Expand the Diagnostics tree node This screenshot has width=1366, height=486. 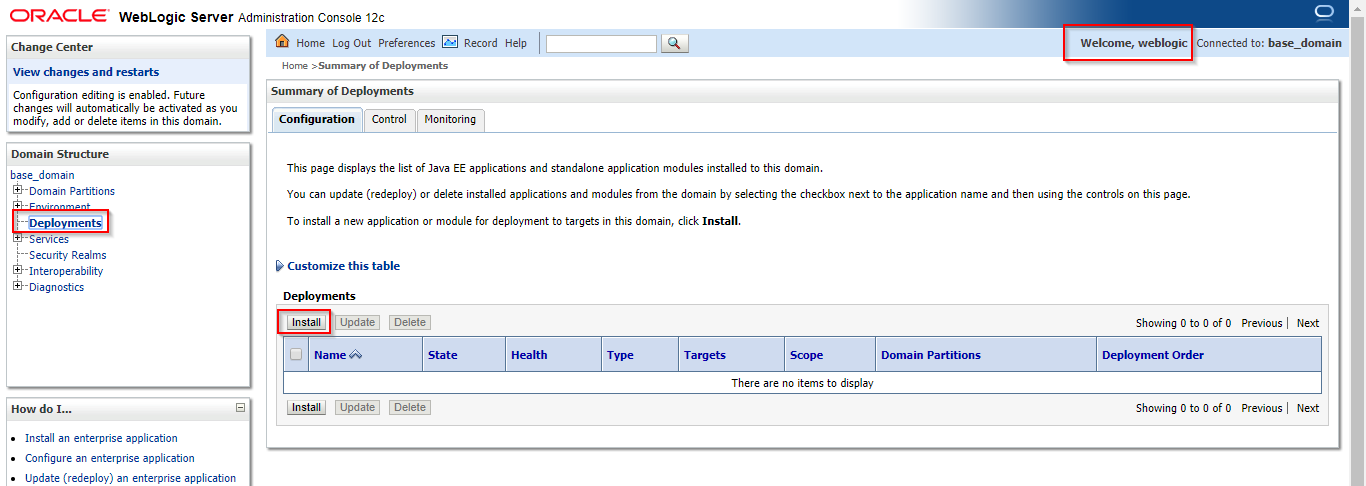[x=18, y=286]
